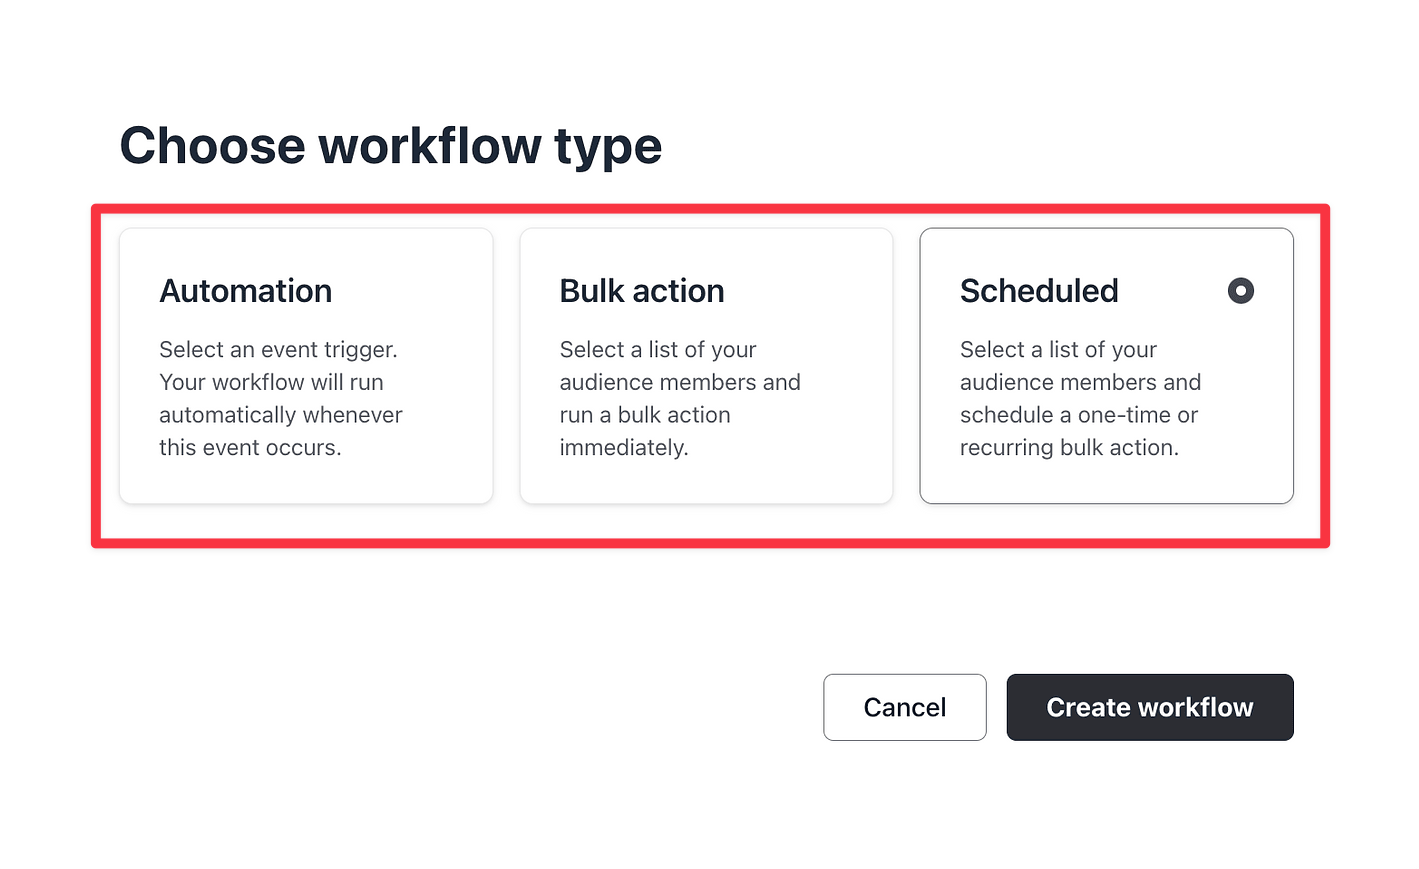Viewport: 1419px width, 869px height.
Task: Click the Scheduled recurring bulk action description
Action: [x=1080, y=398]
